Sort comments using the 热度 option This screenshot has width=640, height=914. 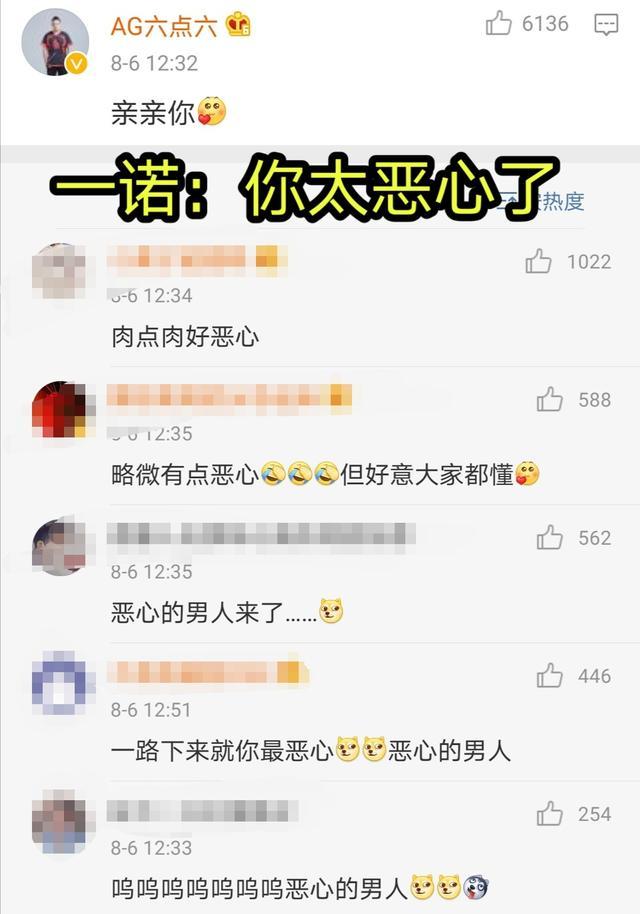[x=562, y=201]
